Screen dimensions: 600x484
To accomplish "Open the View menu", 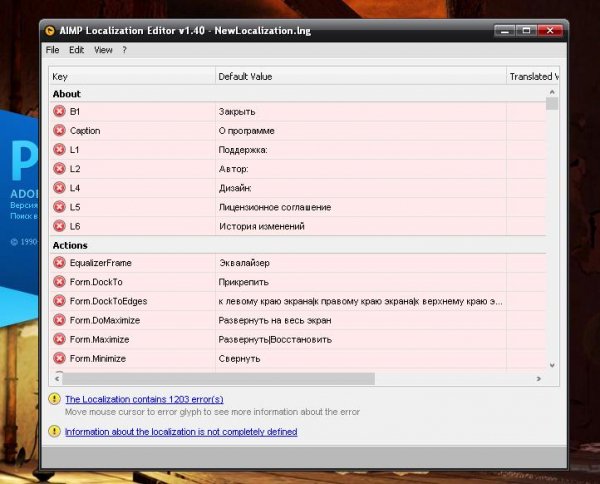I will tap(103, 50).
